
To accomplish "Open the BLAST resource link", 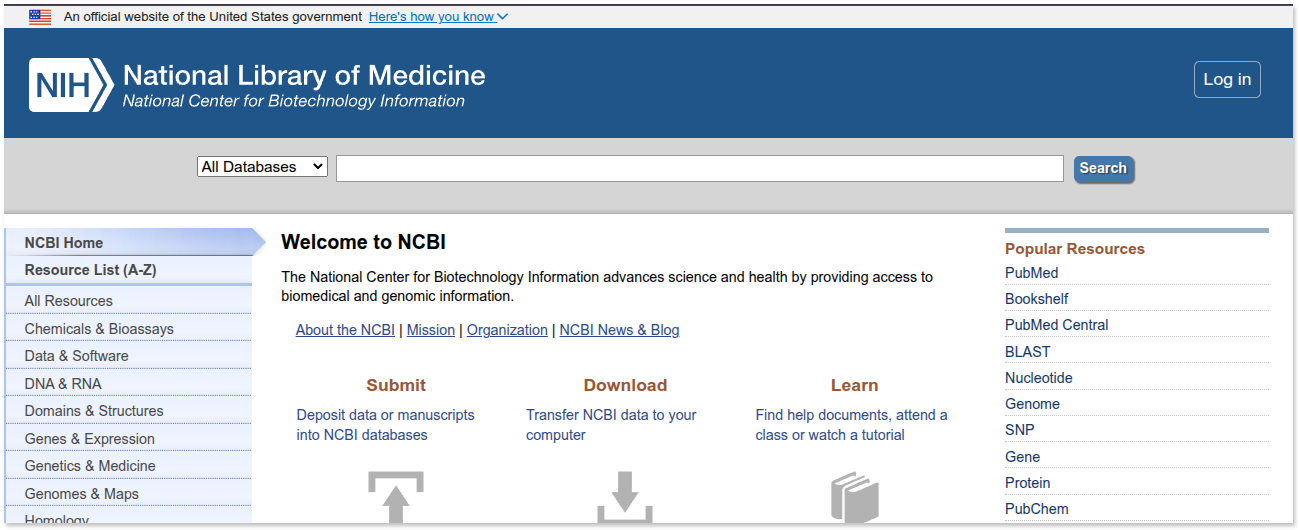I will pyautogui.click(x=1027, y=352).
